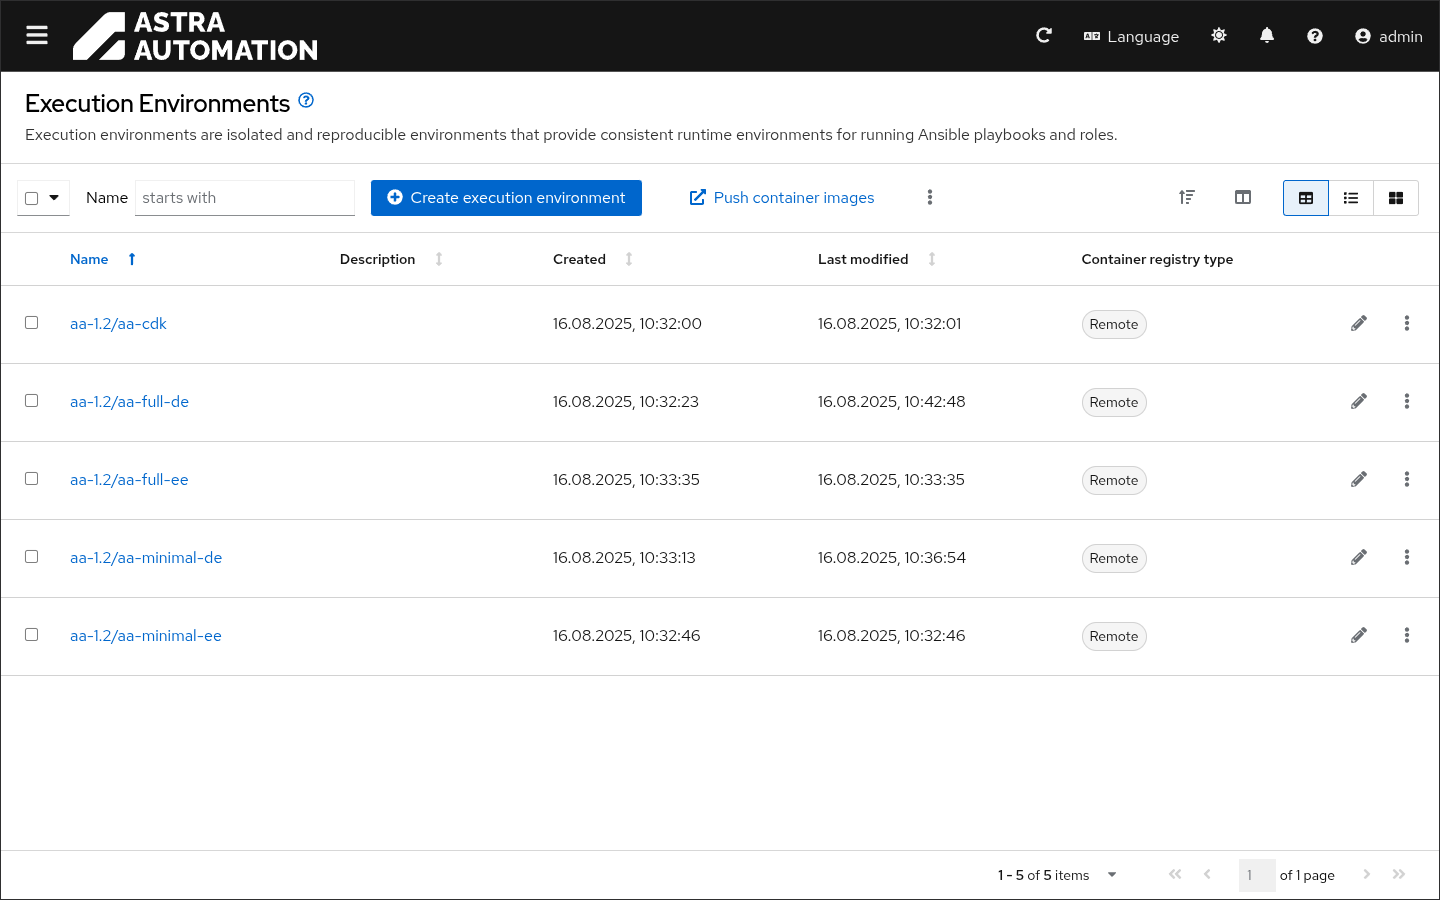
Task: Check the aa-1.2/aa-minimal-ee row checkbox
Action: 32,635
